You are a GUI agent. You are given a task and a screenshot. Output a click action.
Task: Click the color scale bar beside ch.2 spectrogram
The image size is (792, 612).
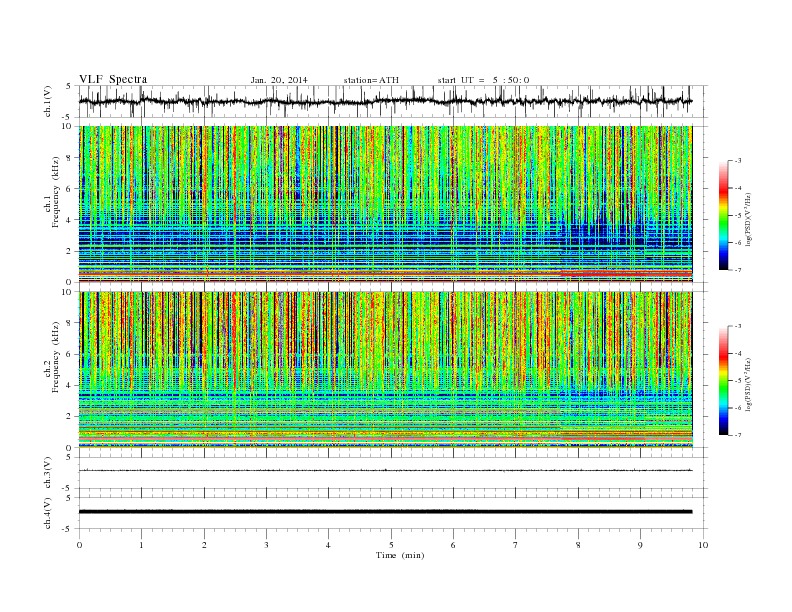coord(723,381)
